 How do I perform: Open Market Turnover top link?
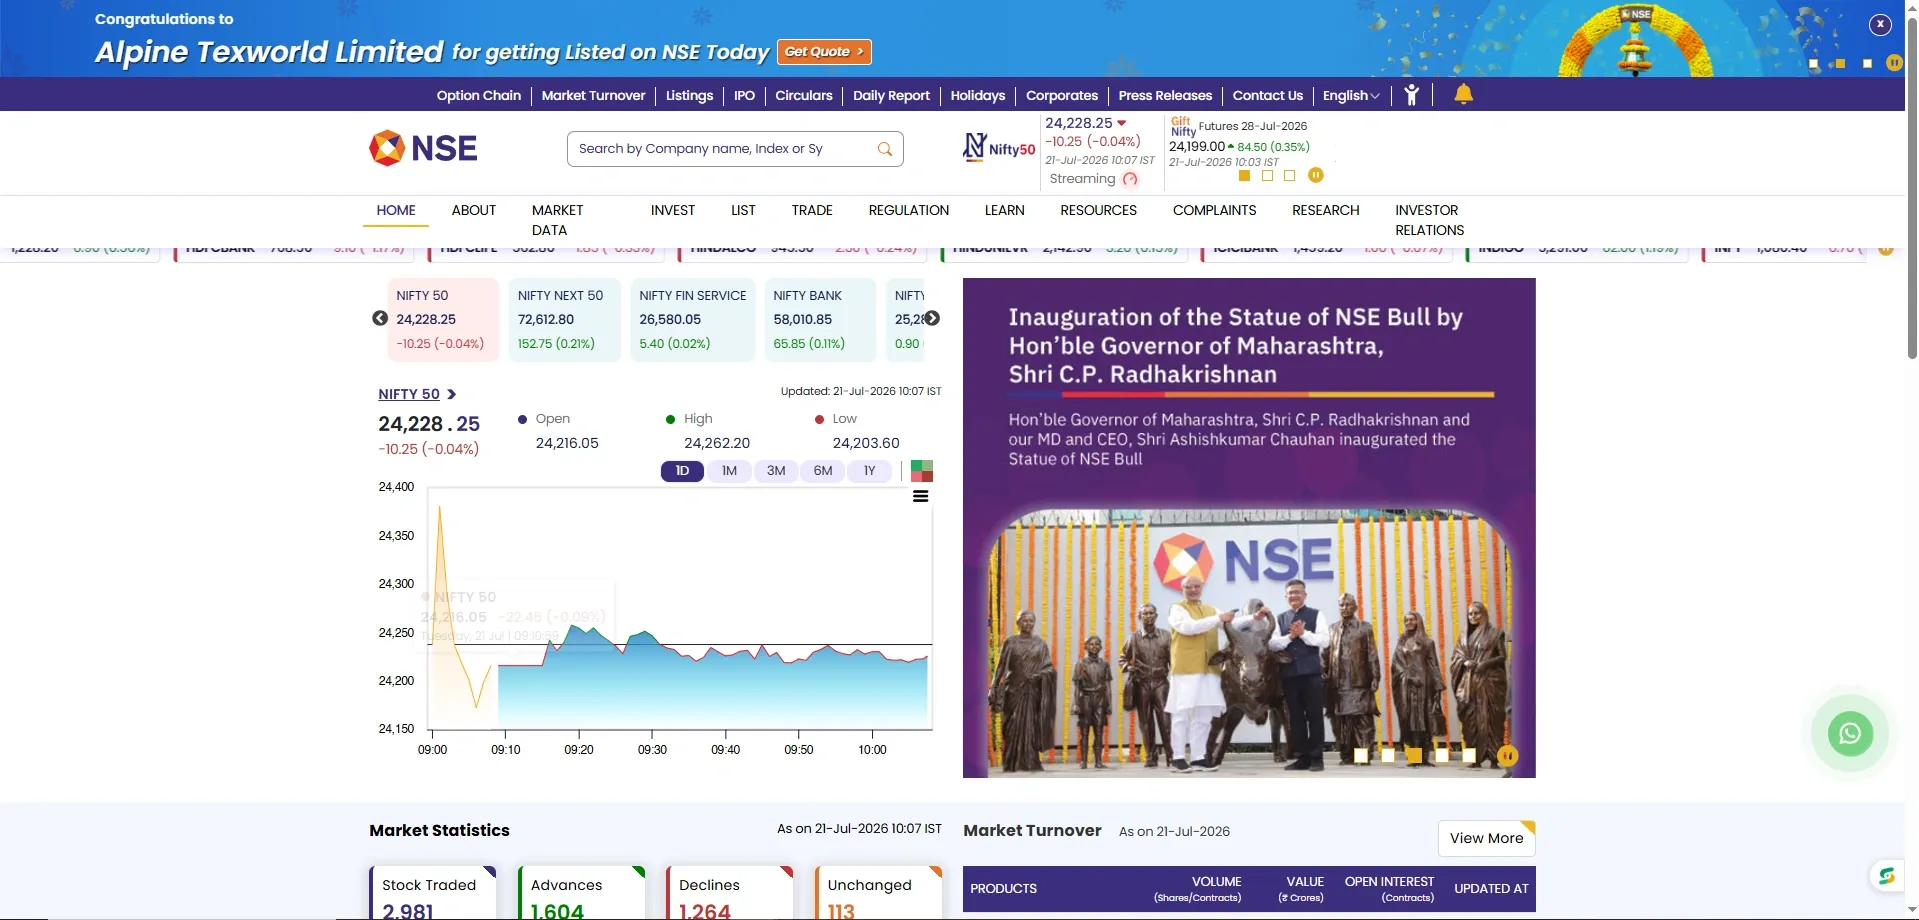tap(593, 96)
